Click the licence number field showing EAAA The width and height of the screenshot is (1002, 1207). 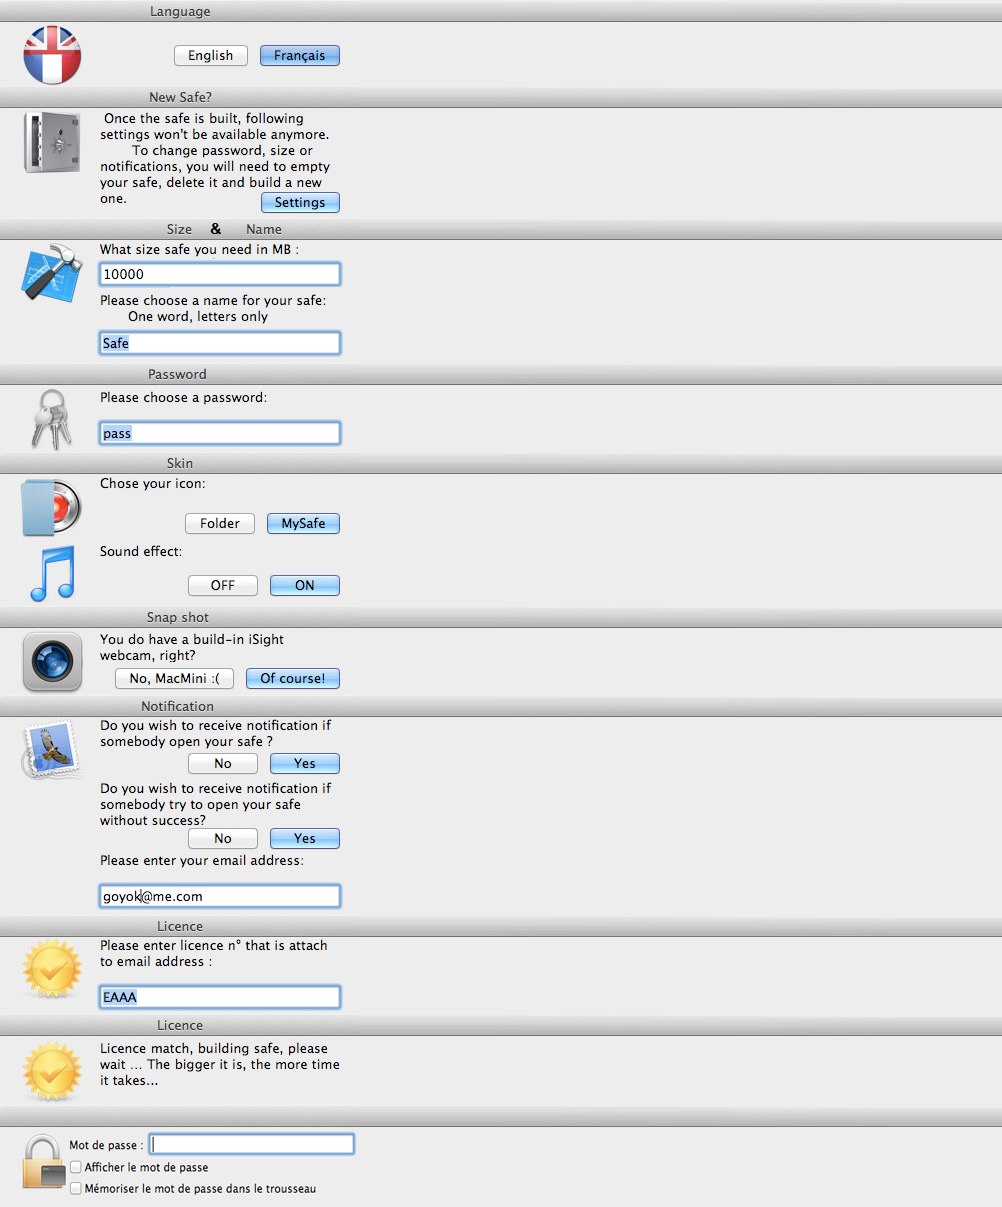click(x=220, y=997)
